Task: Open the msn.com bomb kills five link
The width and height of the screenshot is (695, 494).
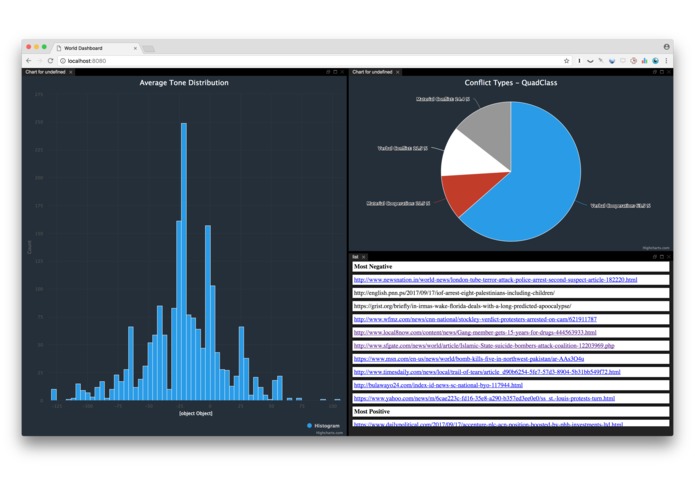Action: 469,359
